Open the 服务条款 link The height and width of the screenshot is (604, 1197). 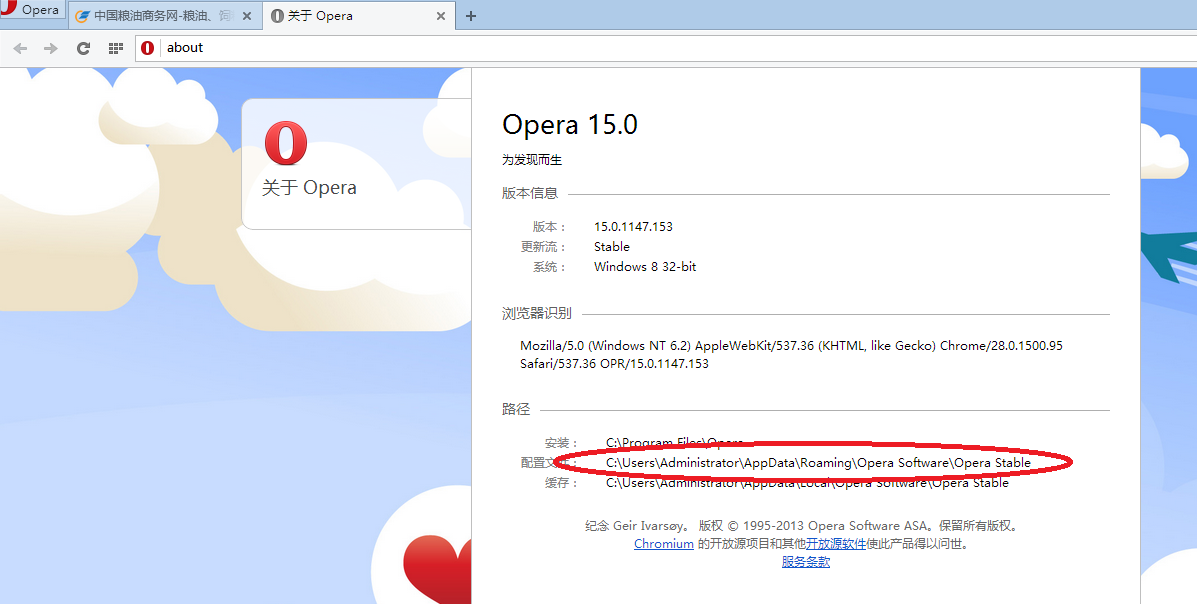click(x=805, y=562)
